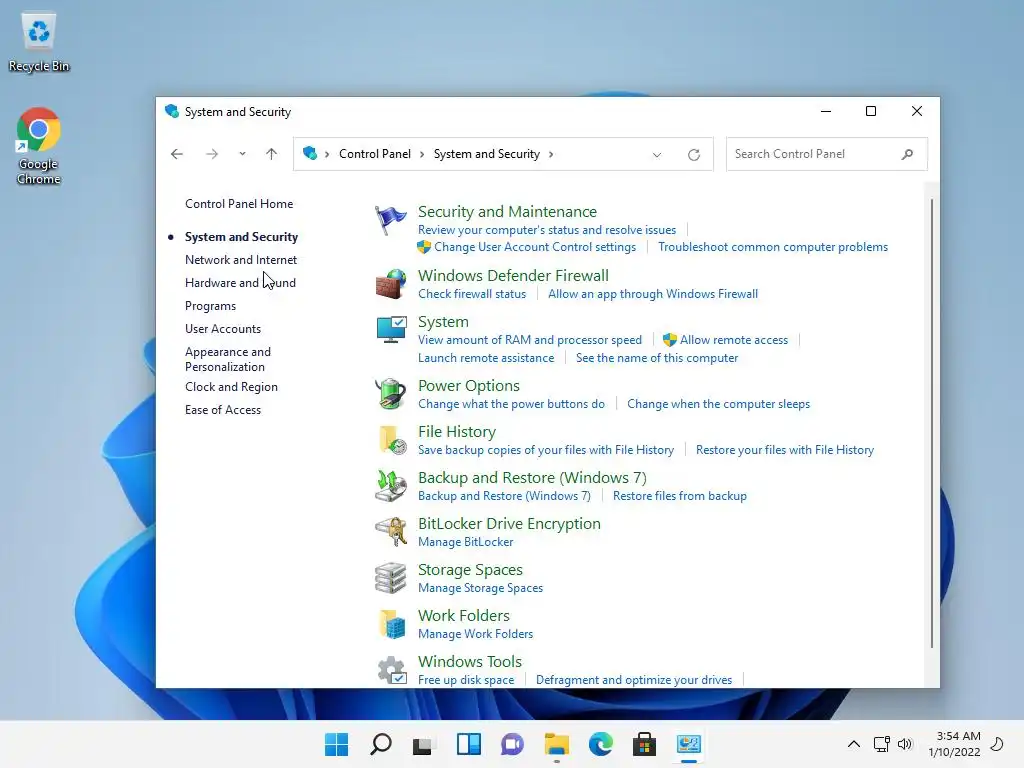Image resolution: width=1024 pixels, height=768 pixels.
Task: Click the vertical scrollbar of the window
Action: click(932, 423)
